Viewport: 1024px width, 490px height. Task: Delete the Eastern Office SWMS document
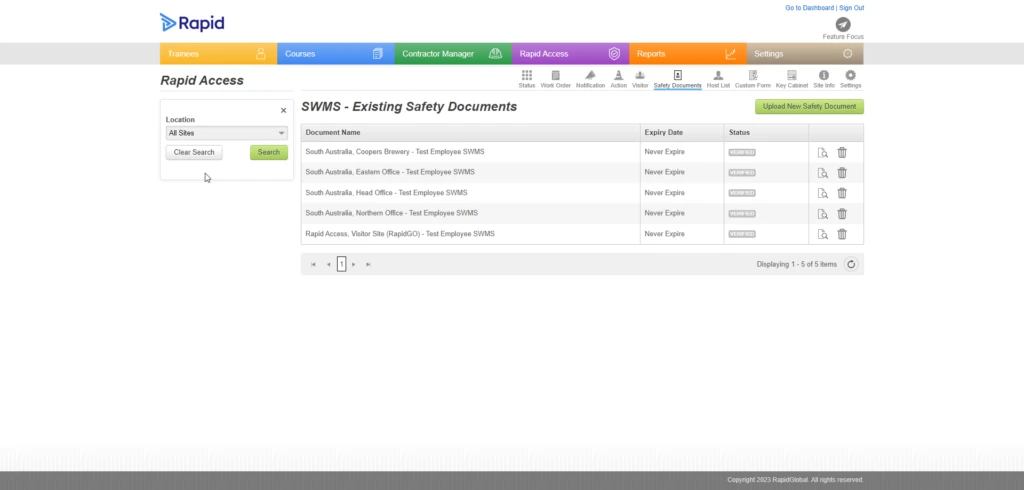coord(842,172)
